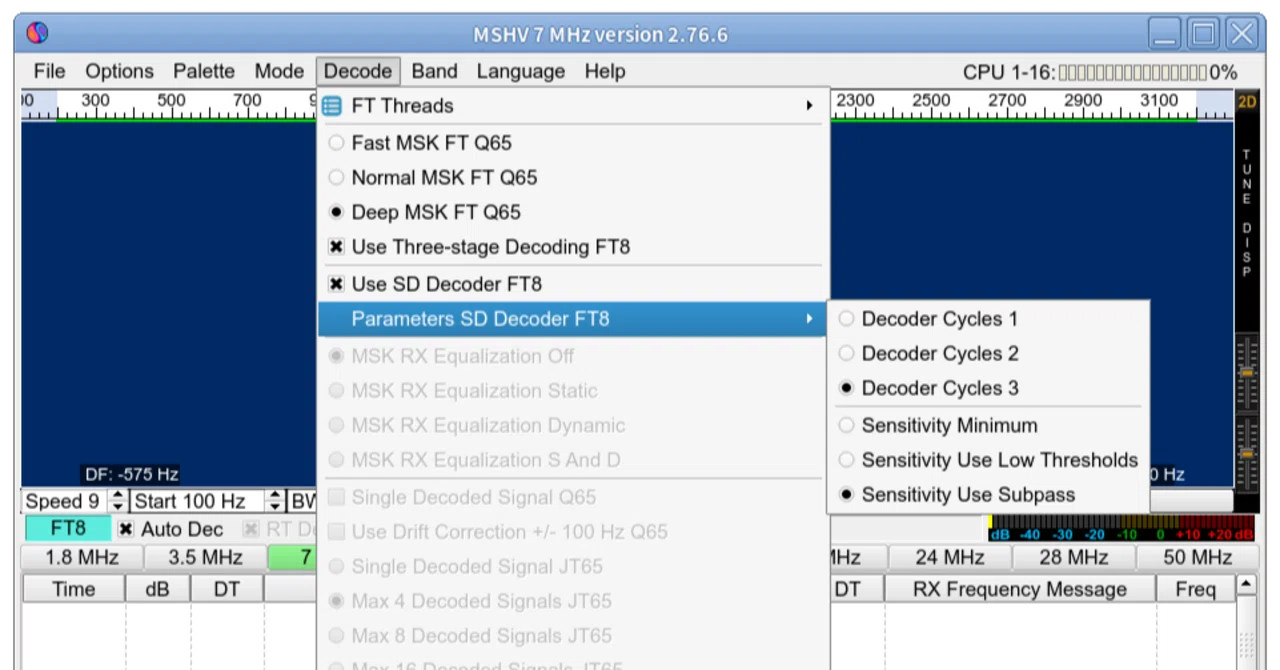Adjust the lower waterfall level slider
The width and height of the screenshot is (1280, 670).
[x=1247, y=455]
